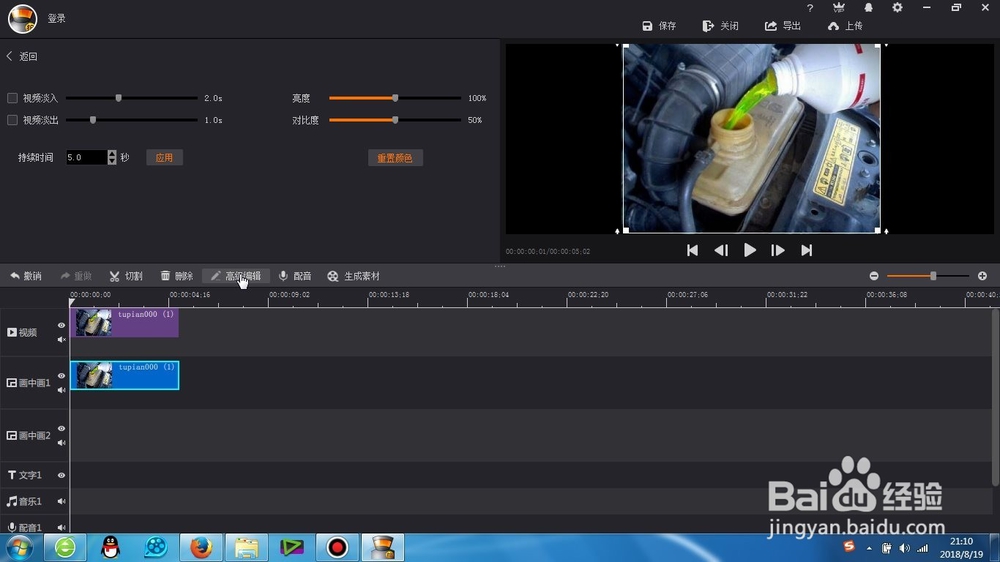Screen dimensions: 1000x562
Task: Zoom in timeline with plus icon
Action: coord(982,276)
